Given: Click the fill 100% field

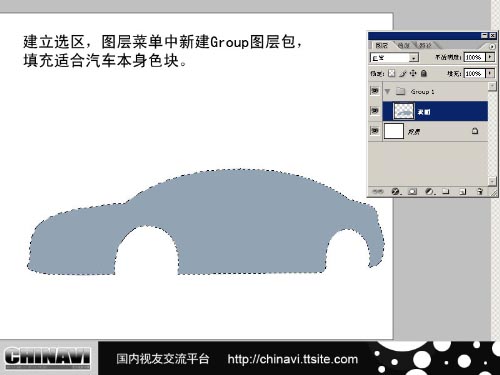Looking at the screenshot, I should (x=474, y=73).
